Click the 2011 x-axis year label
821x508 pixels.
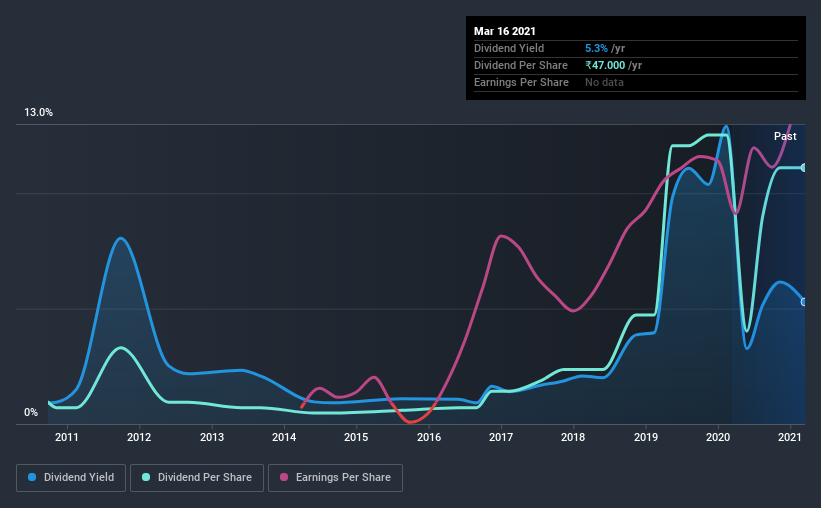66,437
